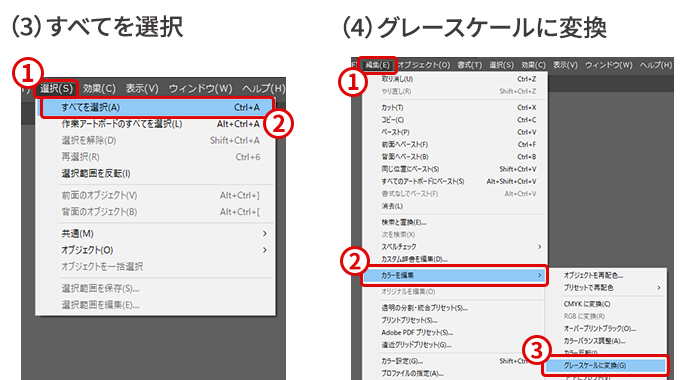Click 書式なしでペースト(F) entry
This screenshot has height=380, width=680.
point(455,194)
